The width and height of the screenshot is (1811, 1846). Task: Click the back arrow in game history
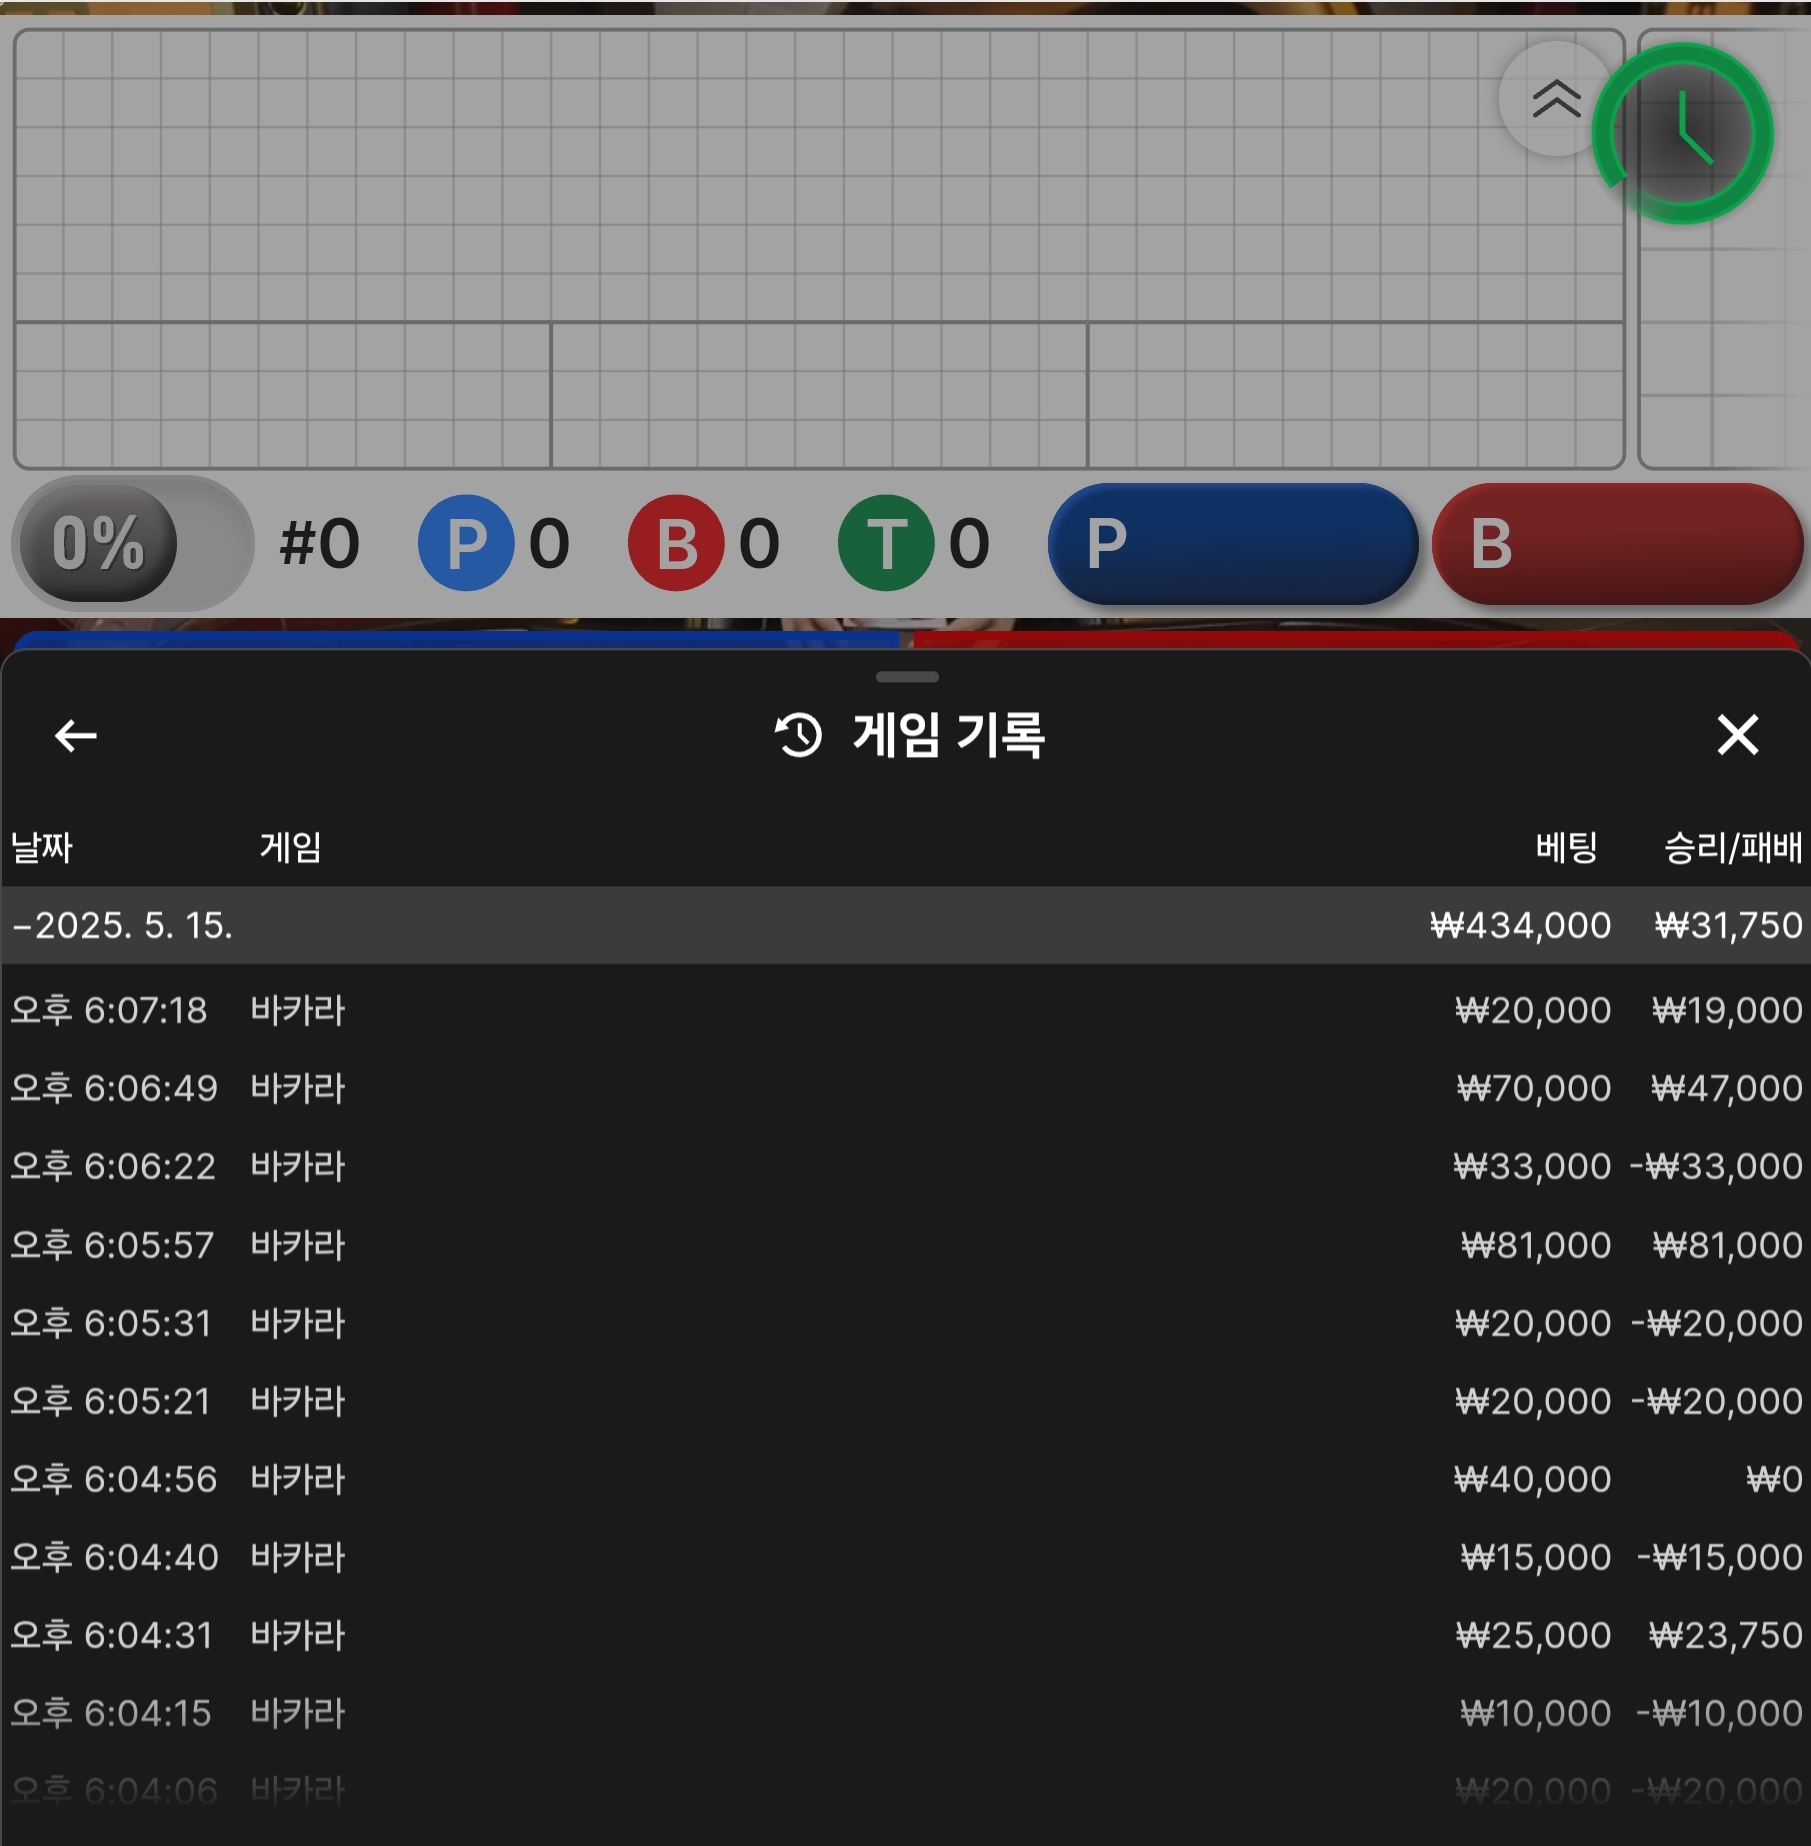(x=75, y=736)
